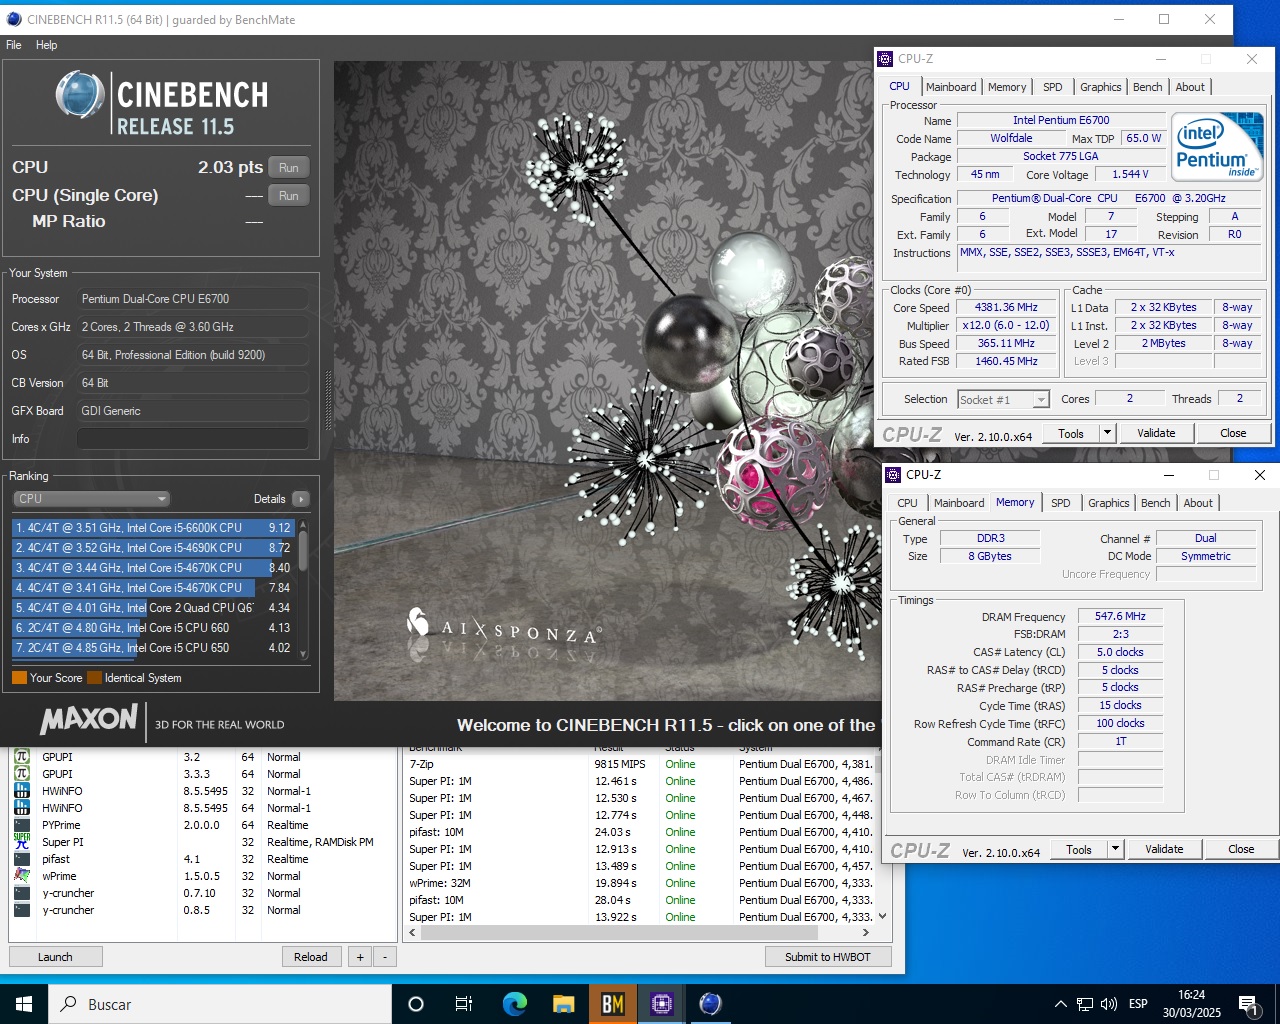The image size is (1280, 1024).
Task: Open the File menu in Cinebench
Action: pos(14,45)
